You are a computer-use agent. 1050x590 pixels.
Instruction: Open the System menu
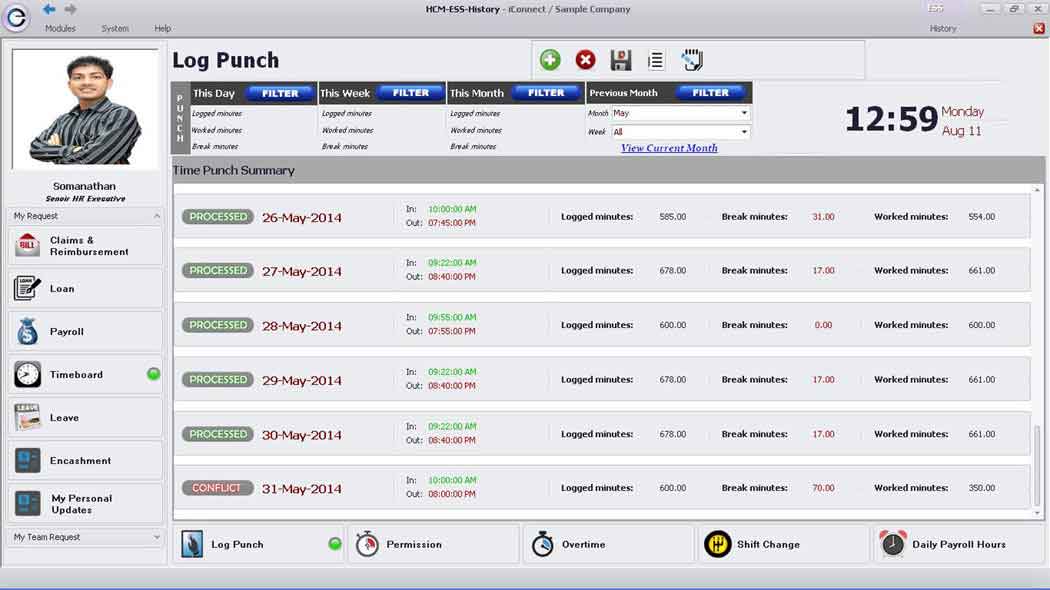(x=115, y=29)
